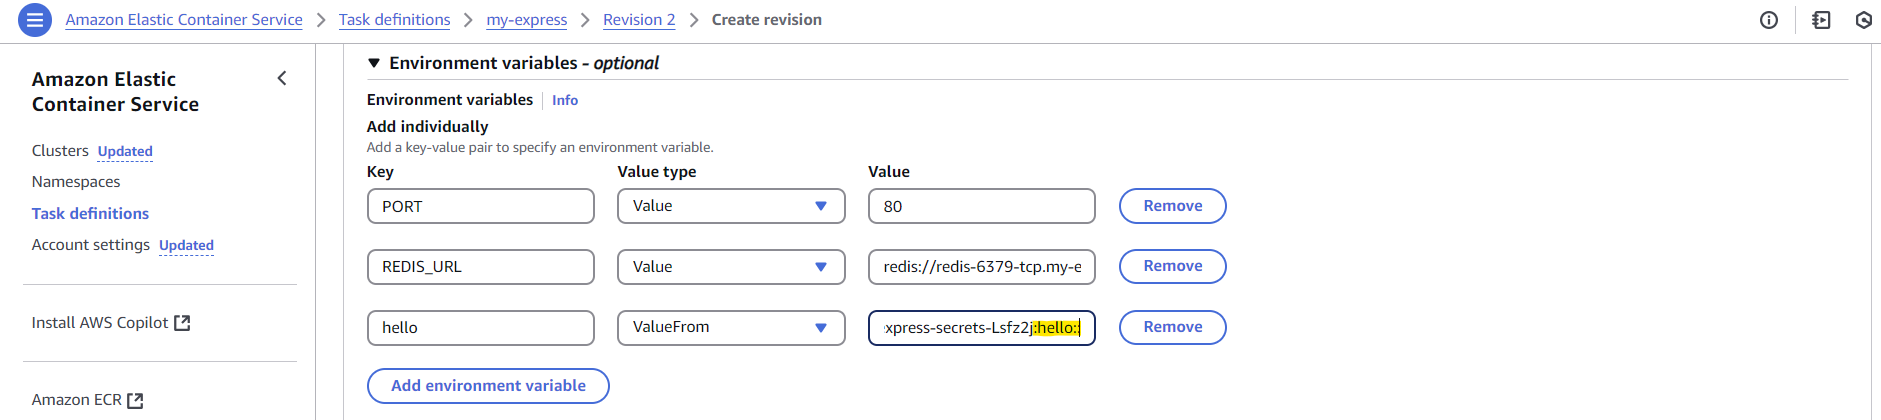Image resolution: width=1881 pixels, height=420 pixels.
Task: Click Amazon ECR sidebar link
Action: (x=76, y=400)
